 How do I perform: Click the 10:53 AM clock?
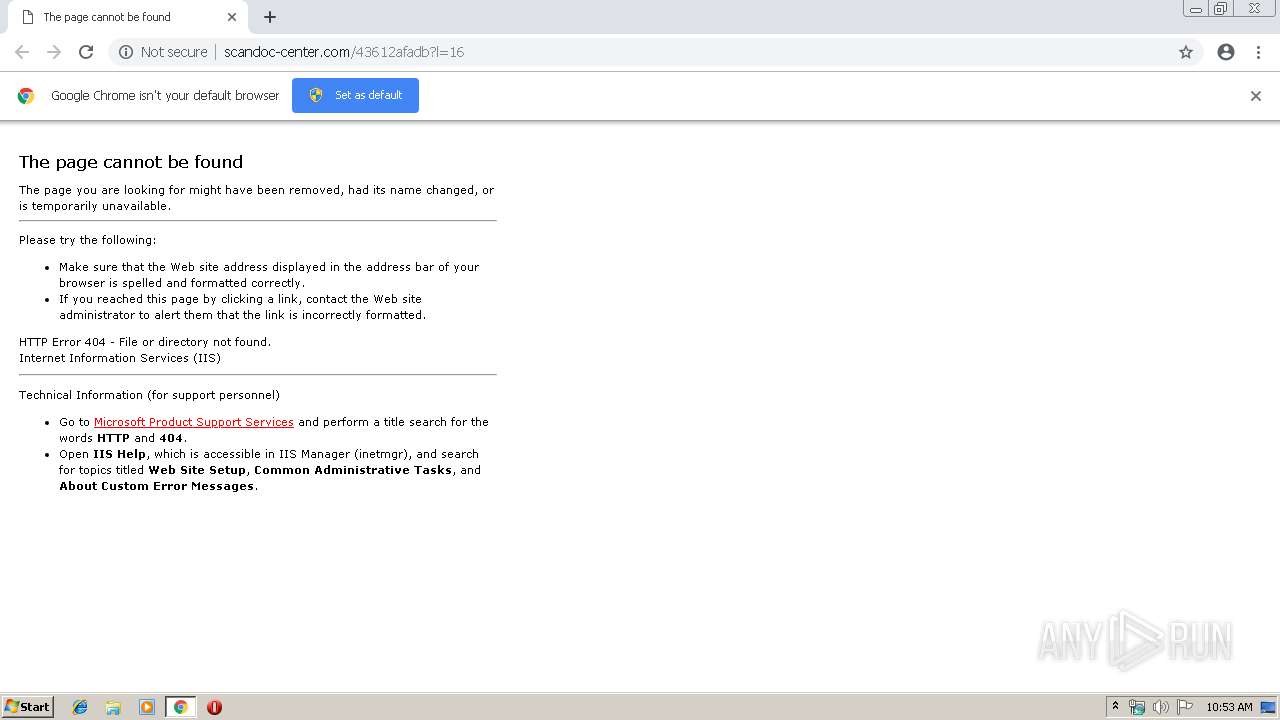click(1229, 707)
